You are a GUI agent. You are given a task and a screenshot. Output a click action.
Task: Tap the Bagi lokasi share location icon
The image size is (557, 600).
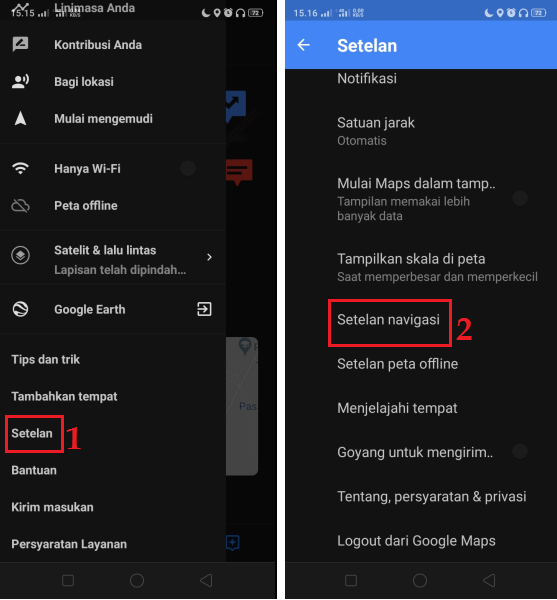tap(20, 82)
